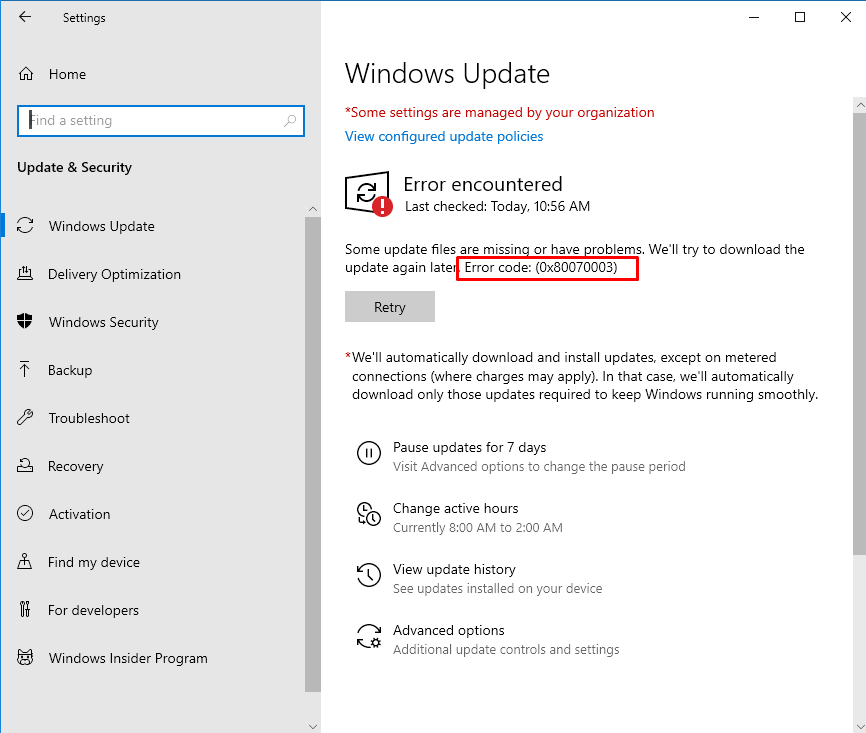Click the sidebar scrollbar thumb
866x733 pixels.
point(313,454)
